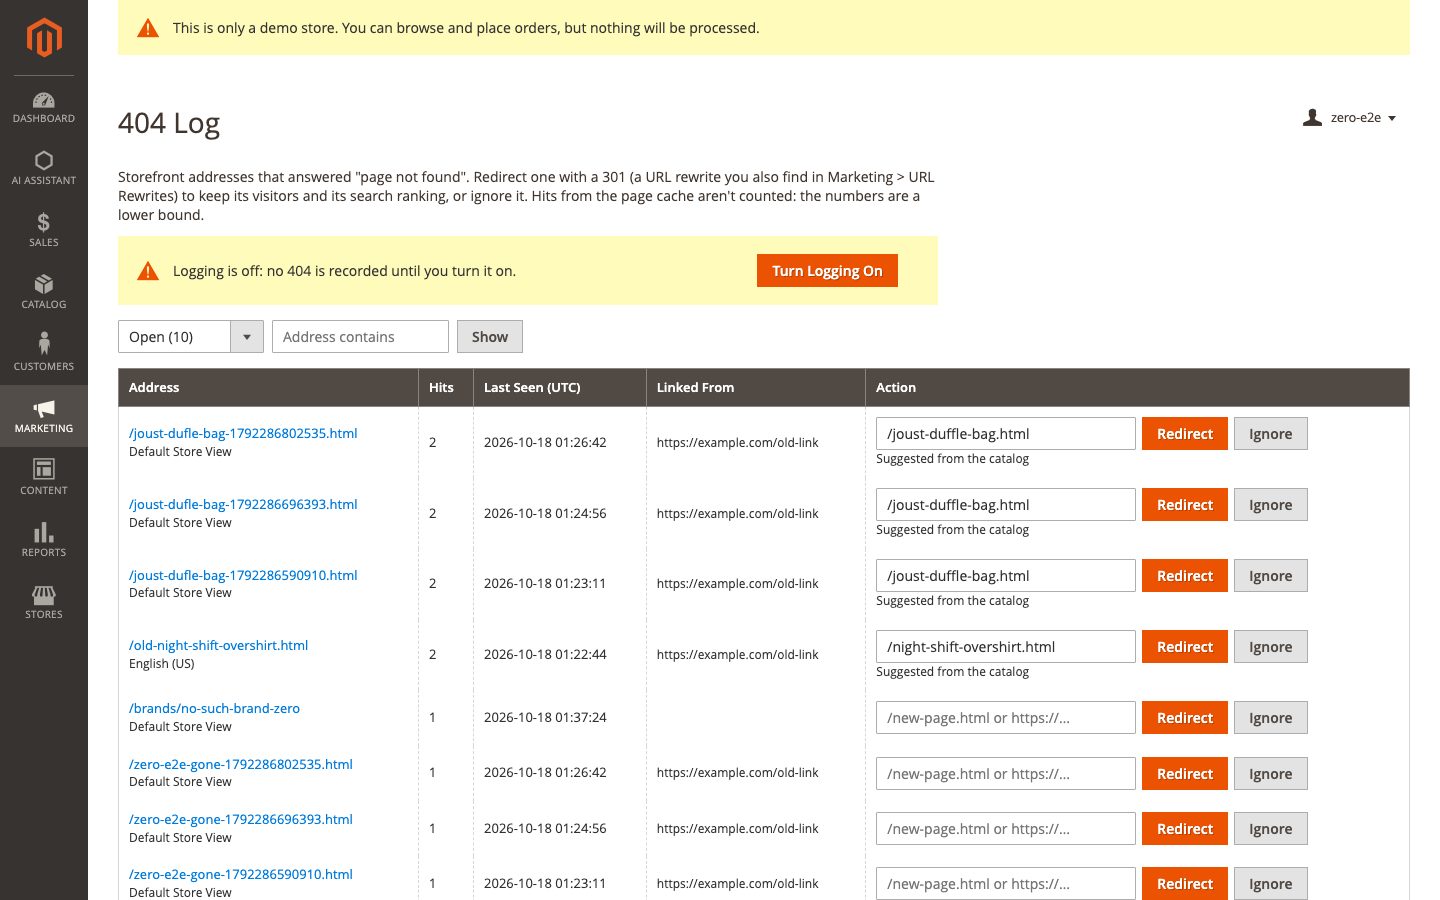Redirect the old-night-shift-overshirt row

(x=1185, y=647)
